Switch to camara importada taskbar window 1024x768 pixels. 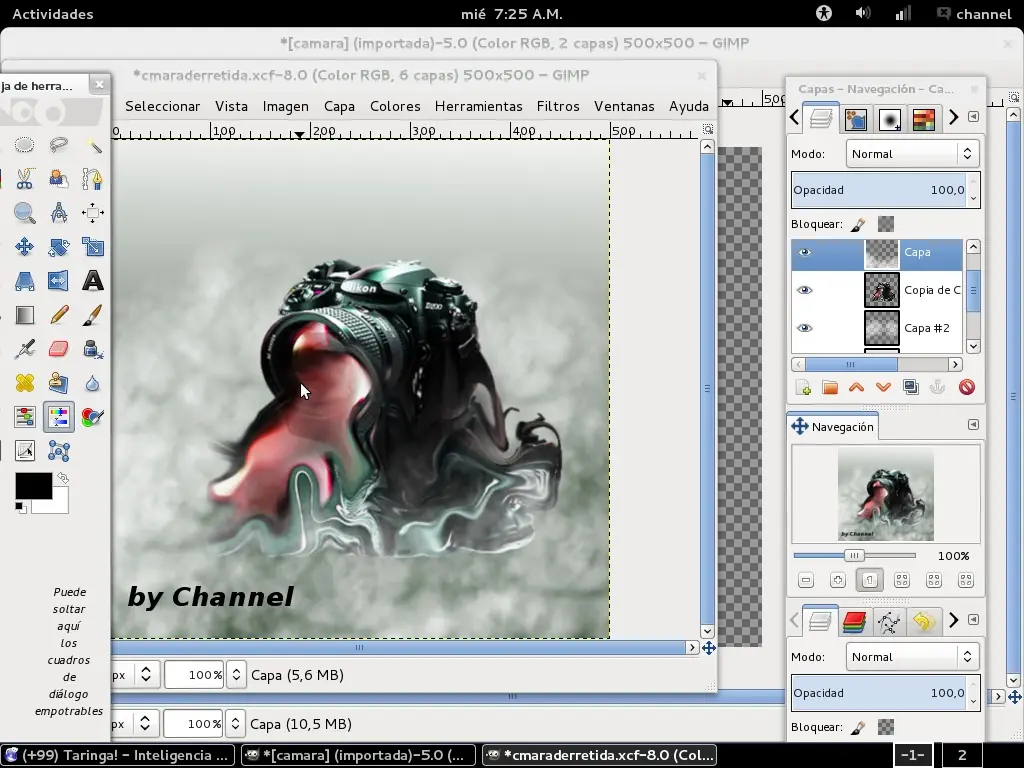(357, 756)
